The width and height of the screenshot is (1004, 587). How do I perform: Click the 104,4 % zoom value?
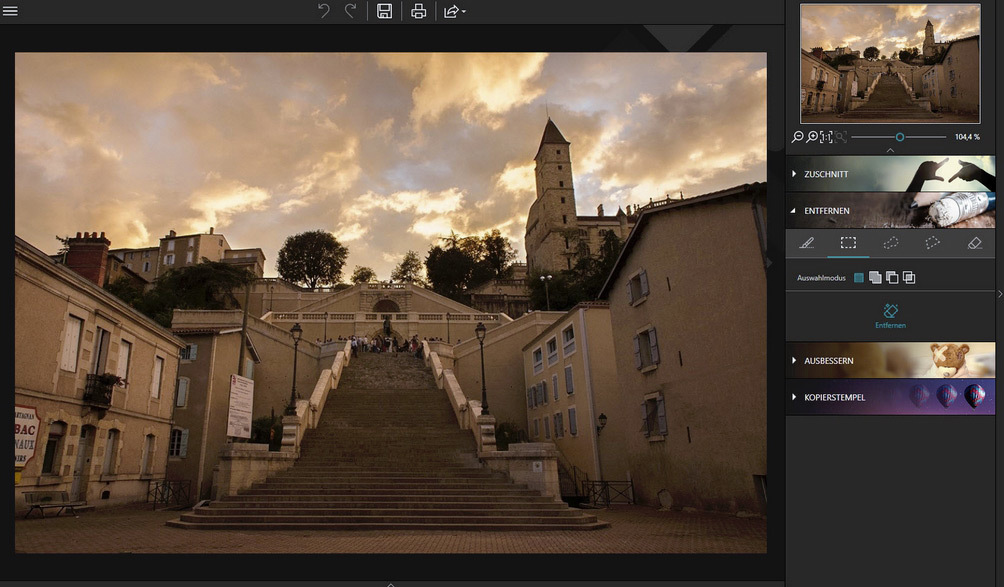coord(967,137)
